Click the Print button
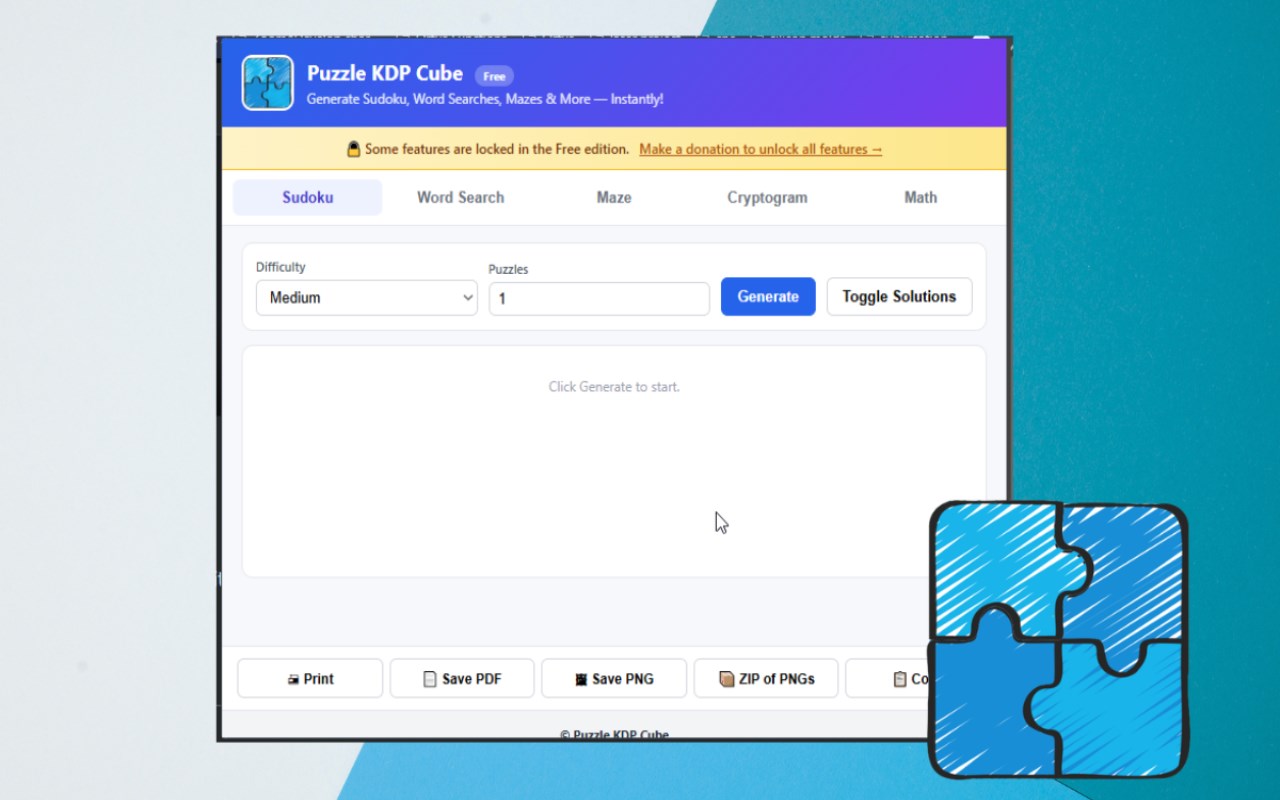Viewport: 1280px width, 800px height. tap(310, 678)
